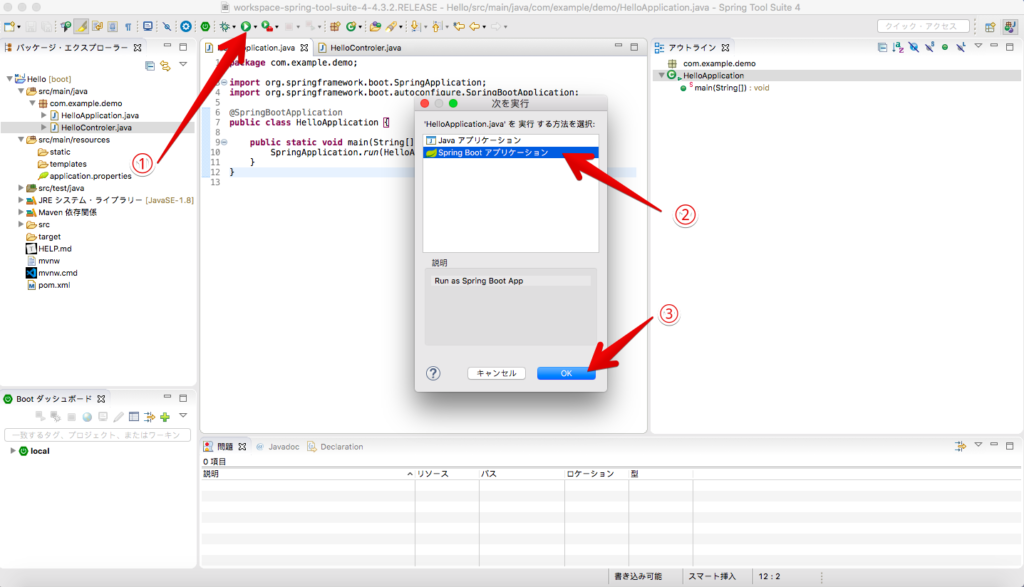Toggle Hide Static members filter in Outline
The height and width of the screenshot is (587, 1024).
click(929, 47)
